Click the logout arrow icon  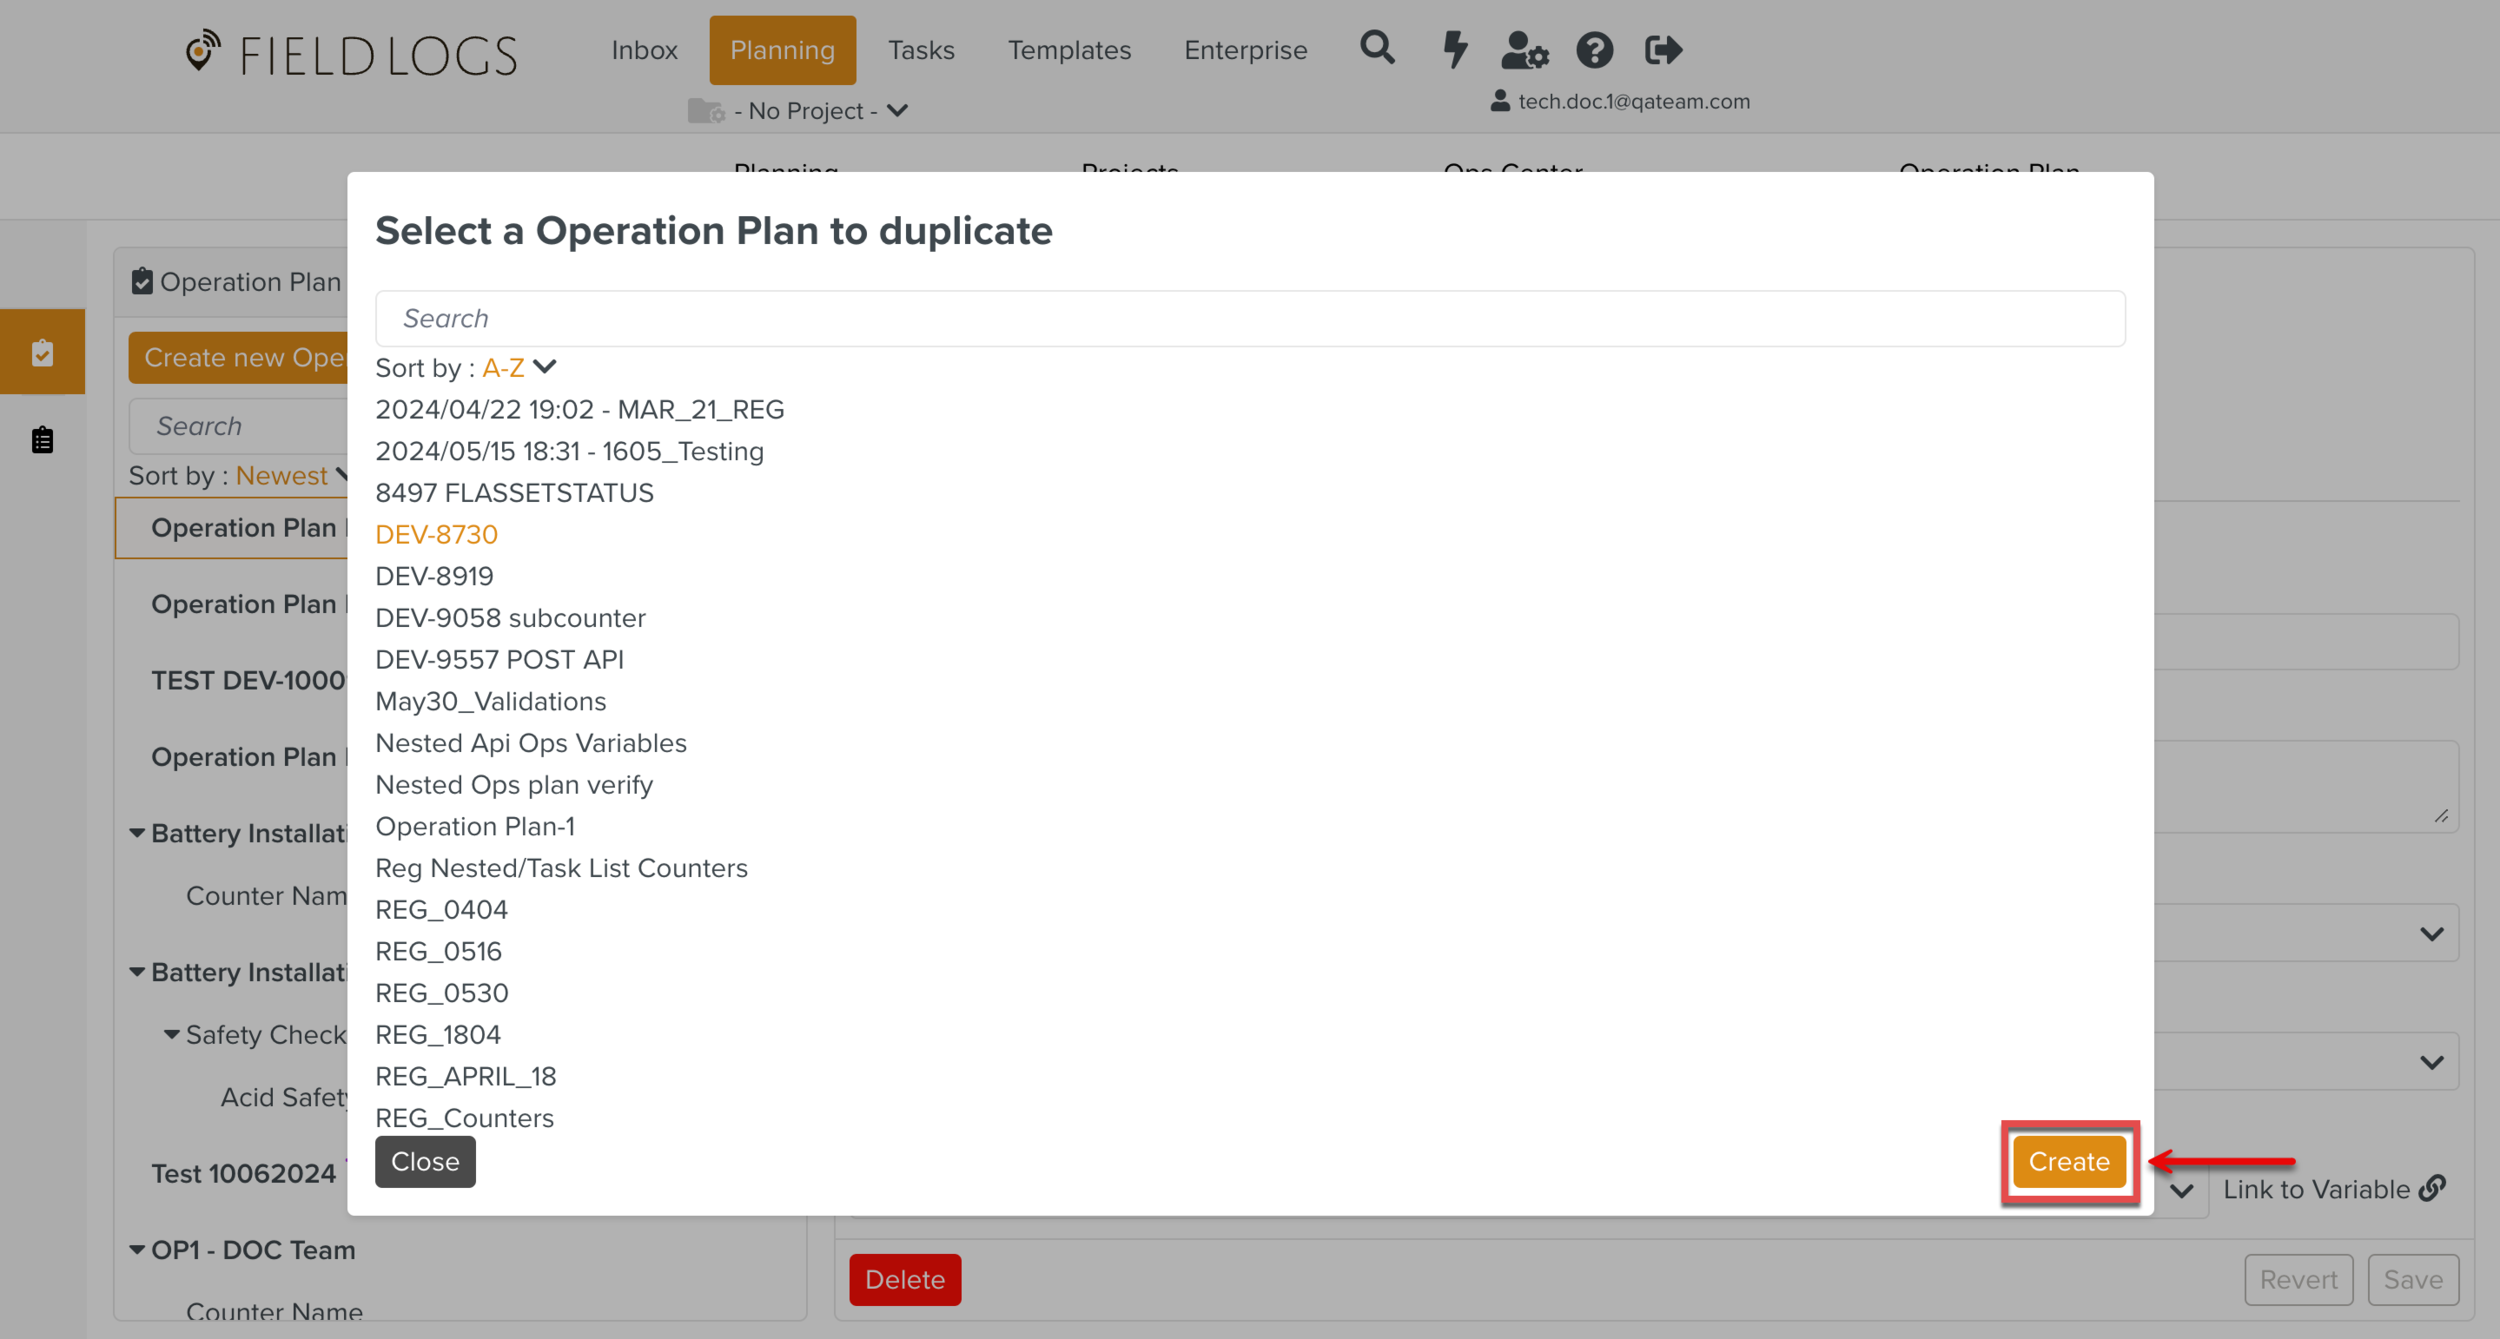point(1663,49)
